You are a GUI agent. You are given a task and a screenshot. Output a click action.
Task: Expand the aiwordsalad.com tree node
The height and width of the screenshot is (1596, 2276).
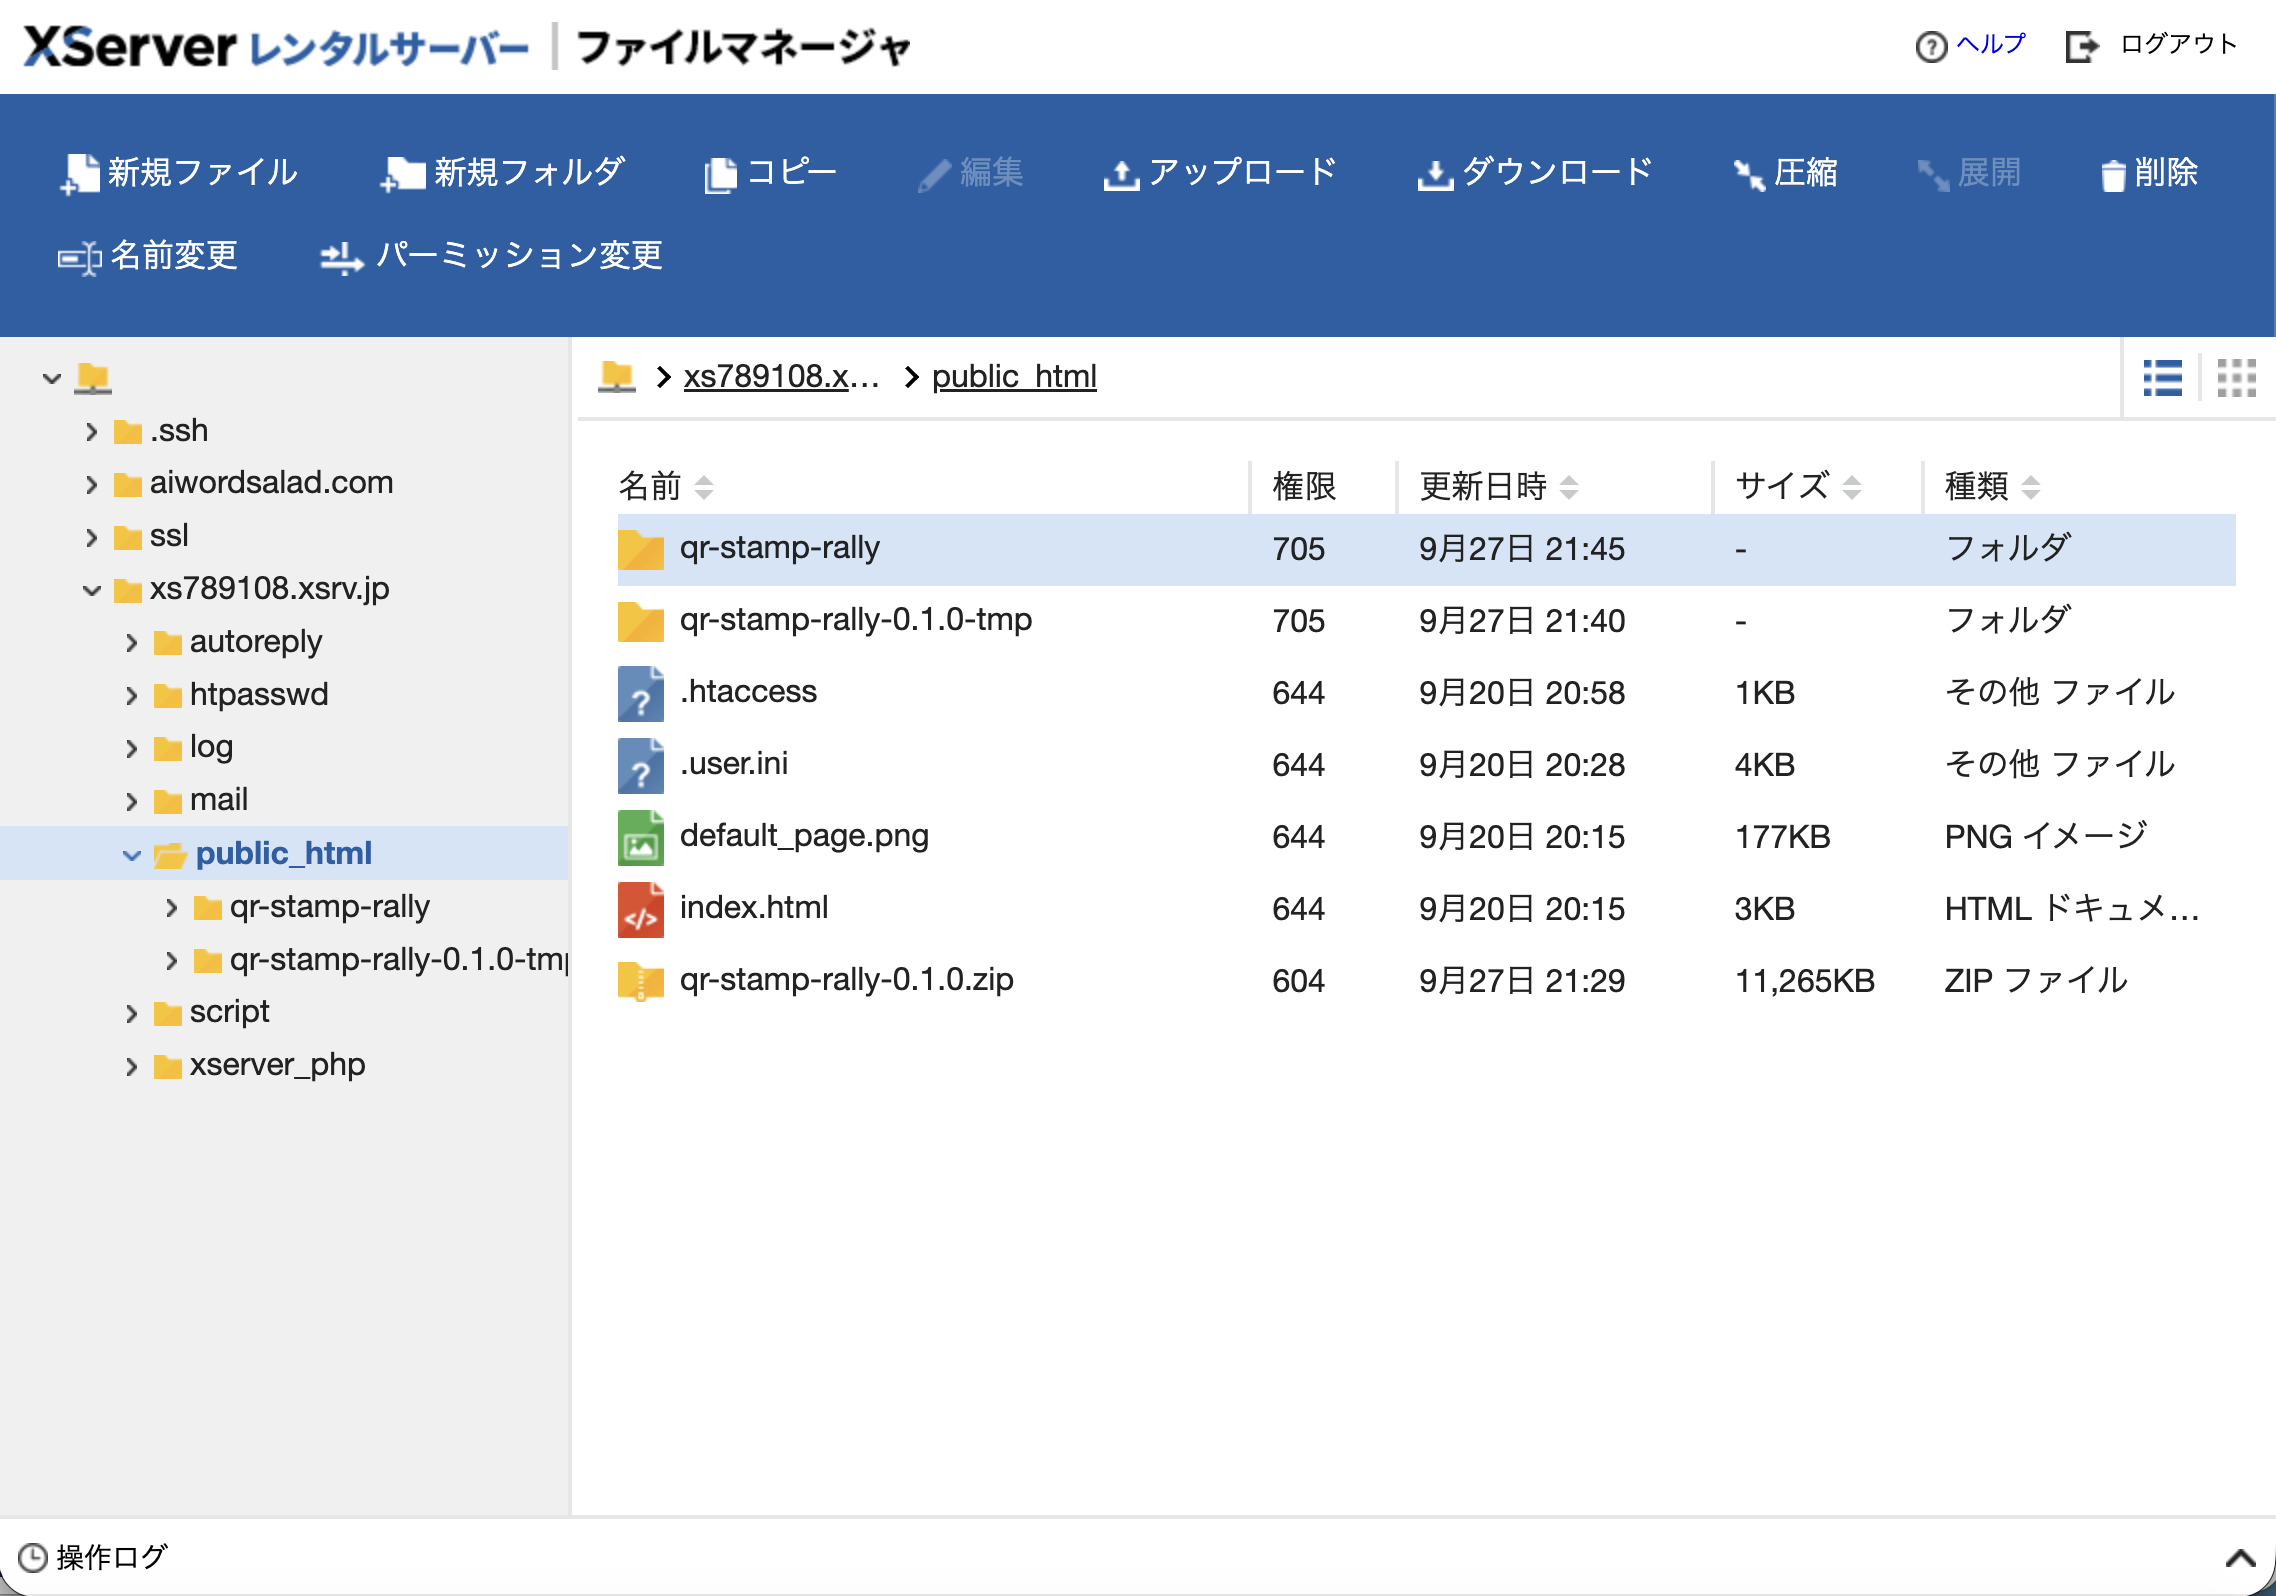pos(91,485)
